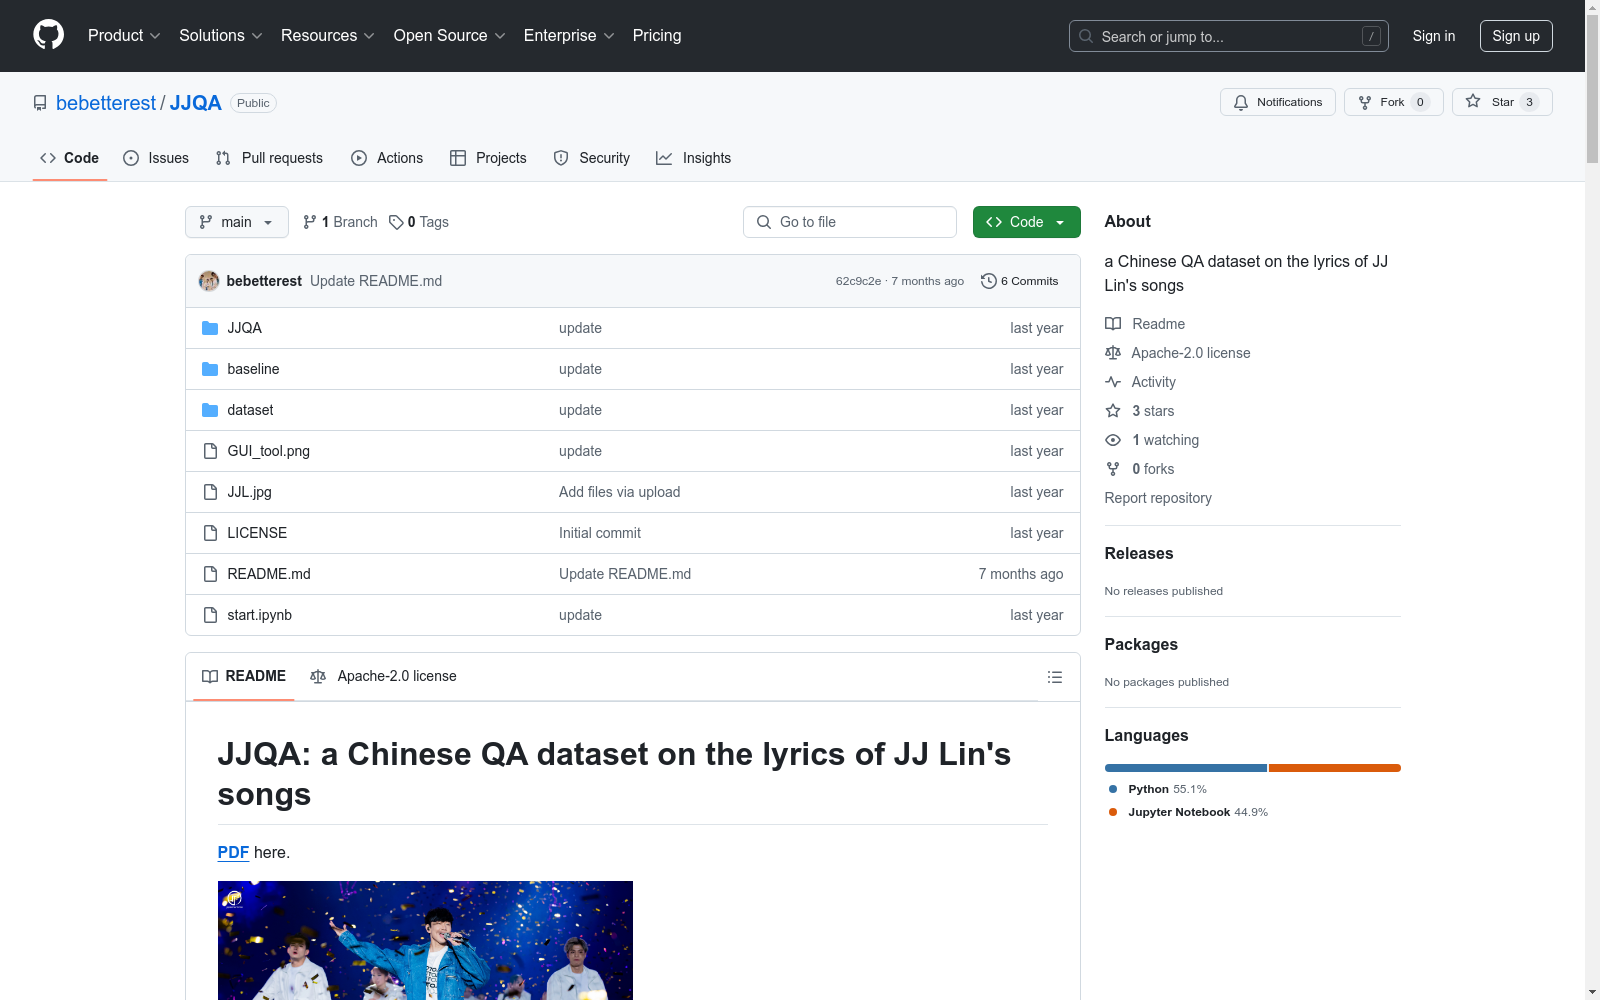Screen dimensions: 1600x1000
Task: Switch to the Projects tab
Action: click(x=488, y=158)
